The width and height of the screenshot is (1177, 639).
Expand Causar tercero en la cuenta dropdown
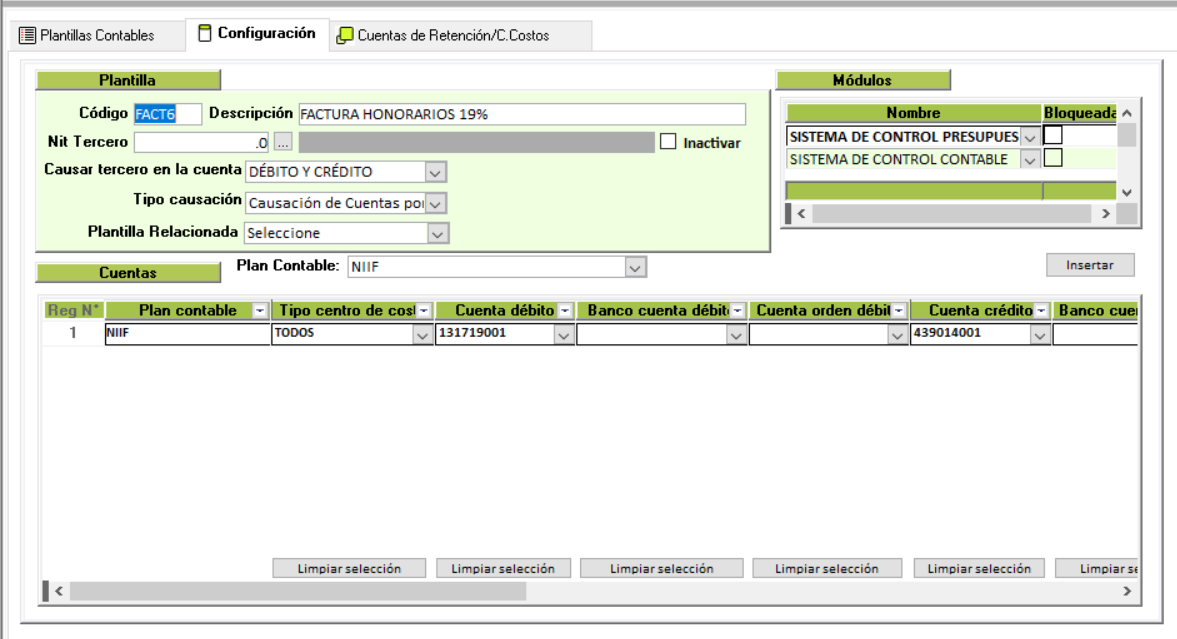click(x=435, y=172)
